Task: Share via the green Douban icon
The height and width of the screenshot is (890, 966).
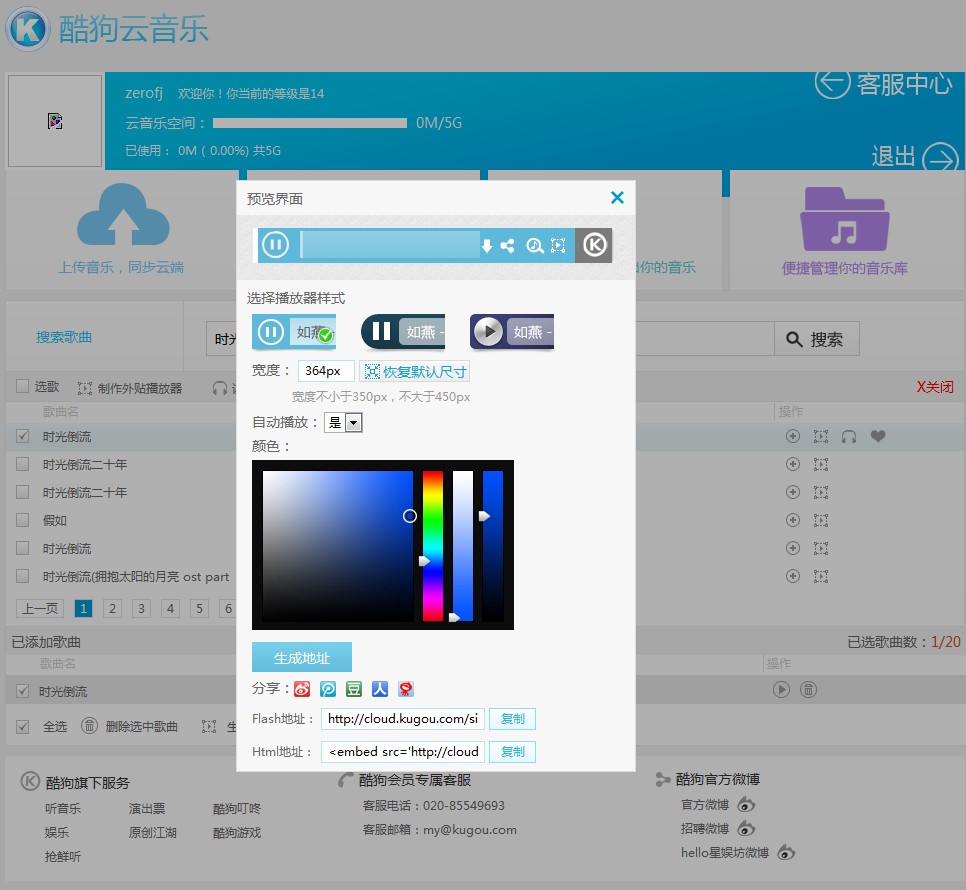Action: 354,689
